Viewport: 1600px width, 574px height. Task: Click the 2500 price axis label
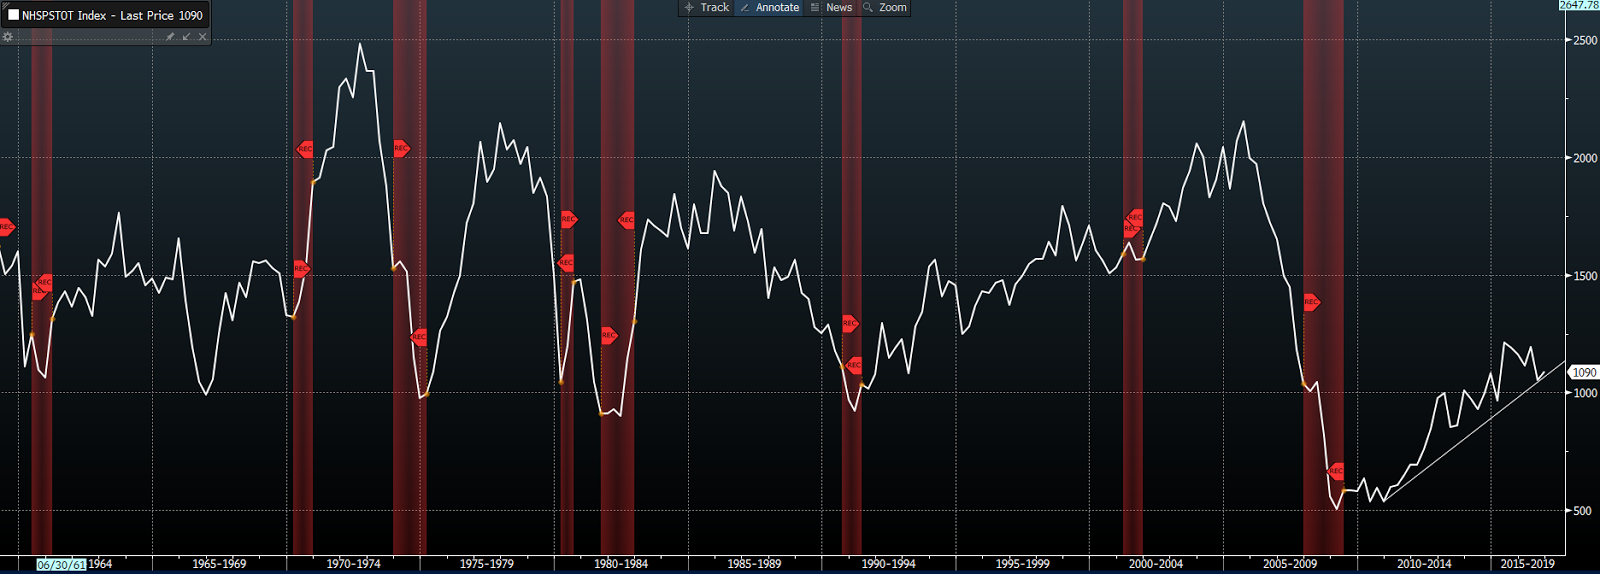(1585, 41)
